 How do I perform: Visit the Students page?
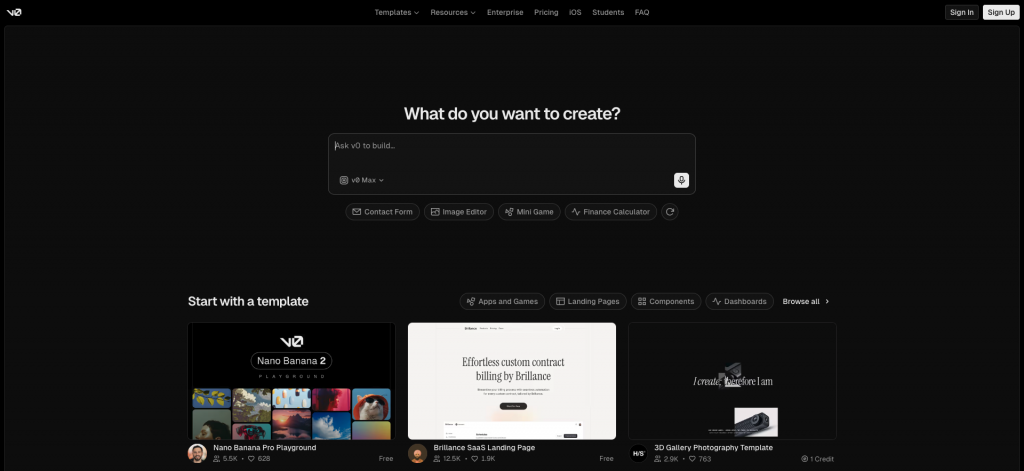tap(608, 12)
